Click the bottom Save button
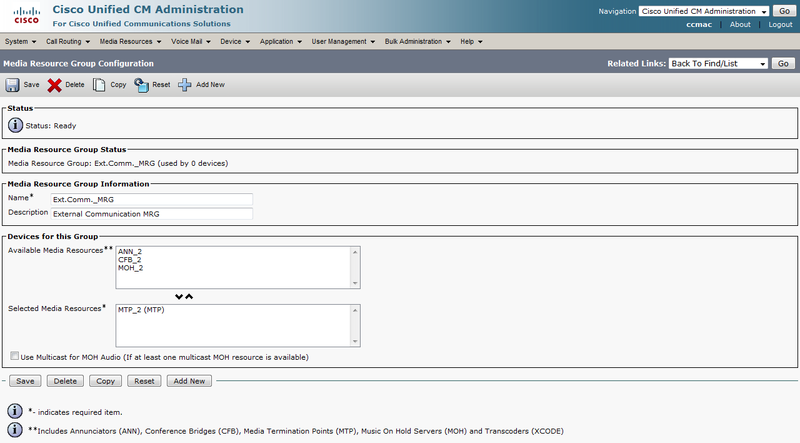The height and width of the screenshot is (443, 800). click(x=25, y=381)
